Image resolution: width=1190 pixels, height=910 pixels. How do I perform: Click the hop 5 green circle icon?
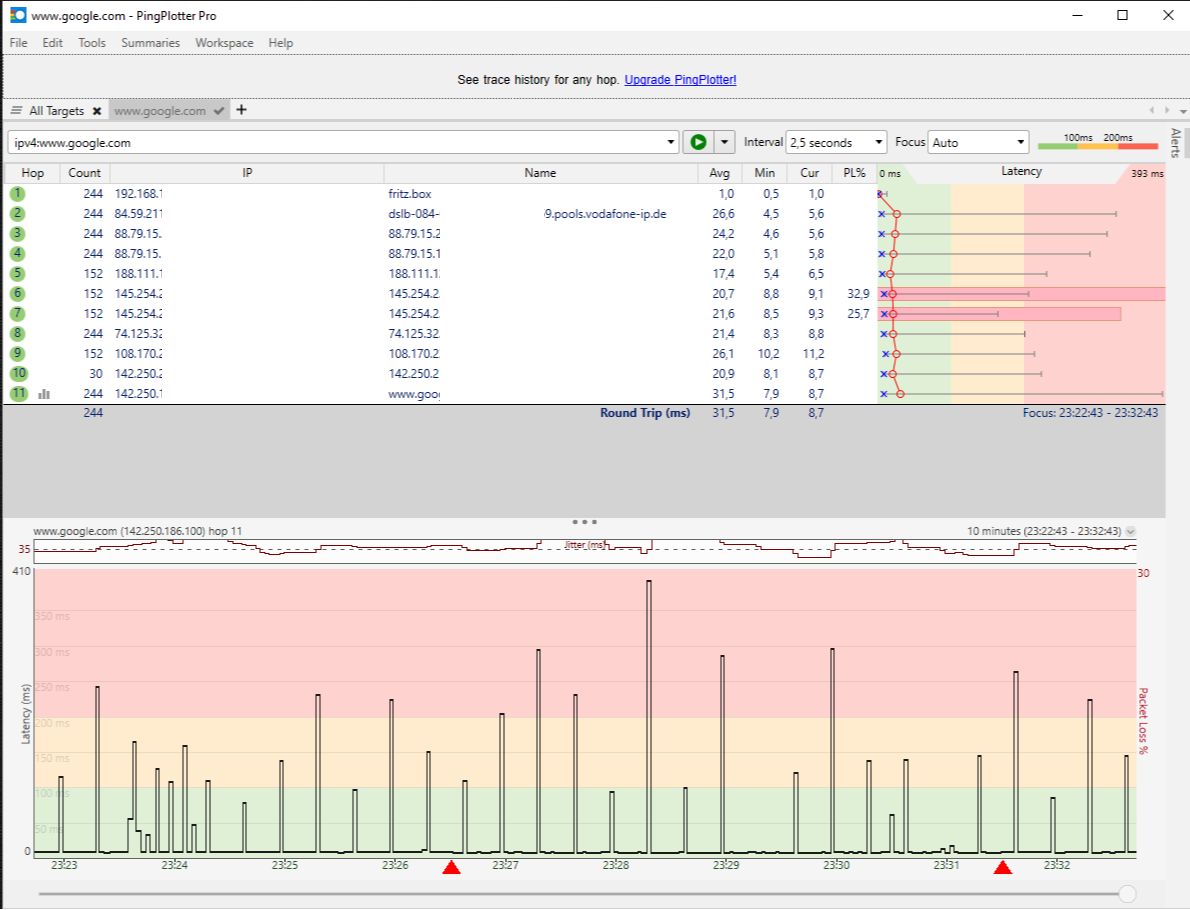(x=17, y=274)
